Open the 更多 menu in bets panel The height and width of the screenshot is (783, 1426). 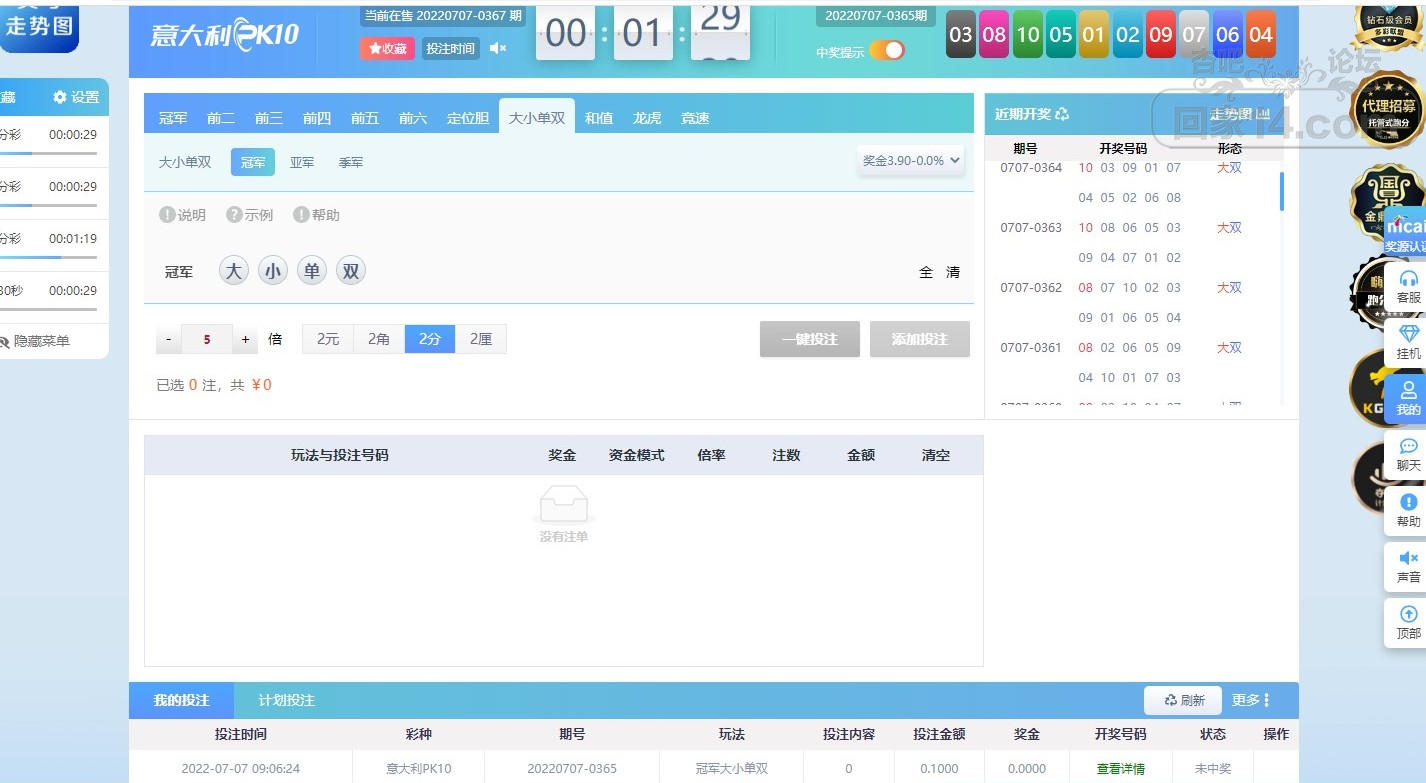click(x=1251, y=700)
